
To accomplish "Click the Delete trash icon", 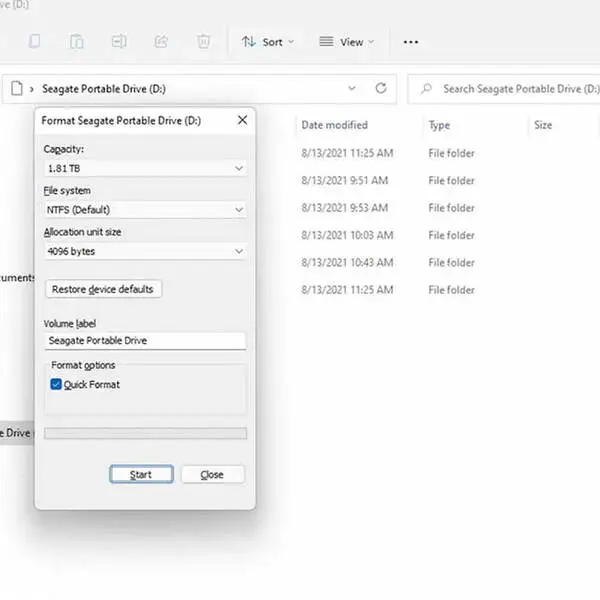I will coord(204,42).
